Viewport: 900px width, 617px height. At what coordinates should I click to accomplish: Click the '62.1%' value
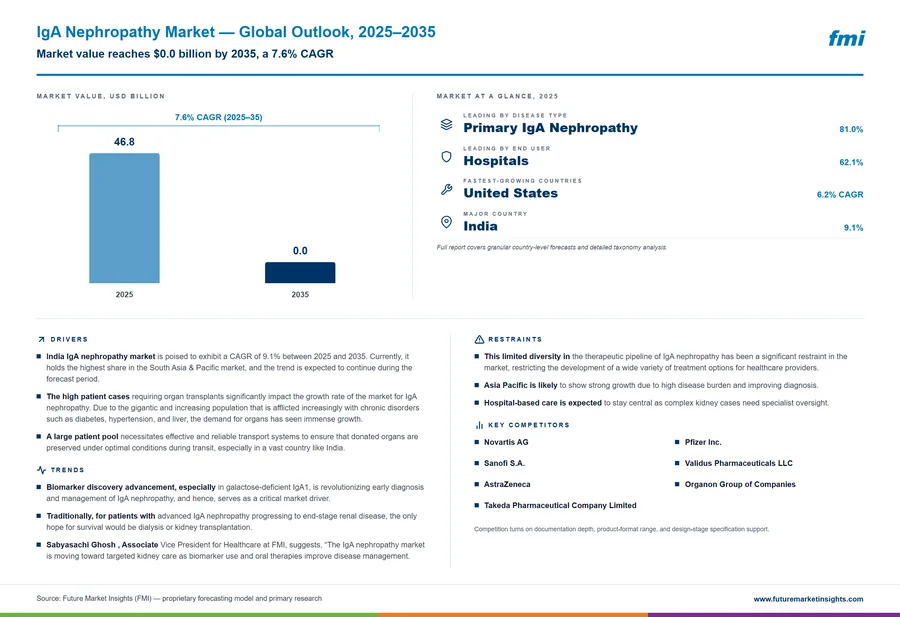point(851,162)
